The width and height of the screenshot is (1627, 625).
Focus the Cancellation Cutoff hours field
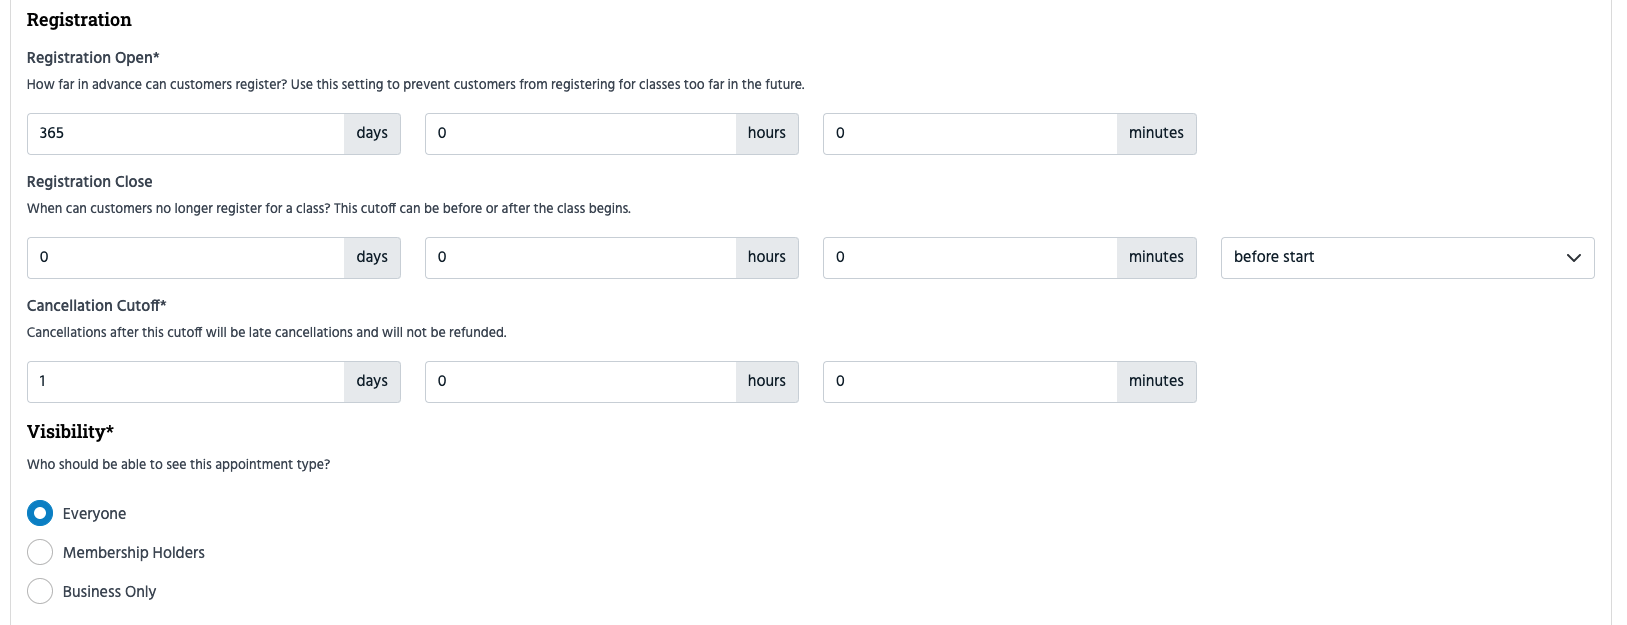pos(581,381)
